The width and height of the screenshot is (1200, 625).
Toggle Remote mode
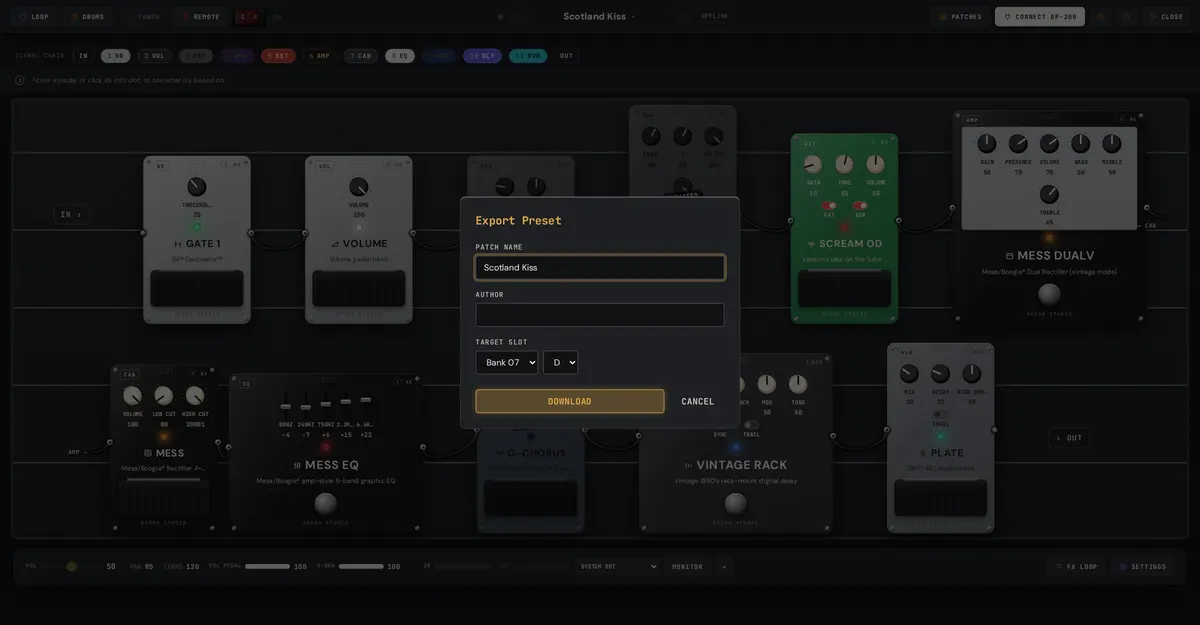(200, 16)
